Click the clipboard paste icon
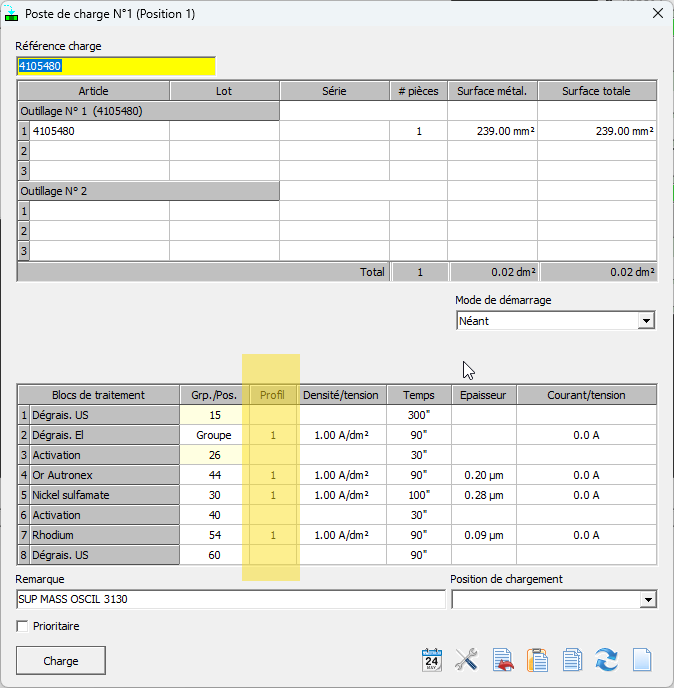 [537, 660]
